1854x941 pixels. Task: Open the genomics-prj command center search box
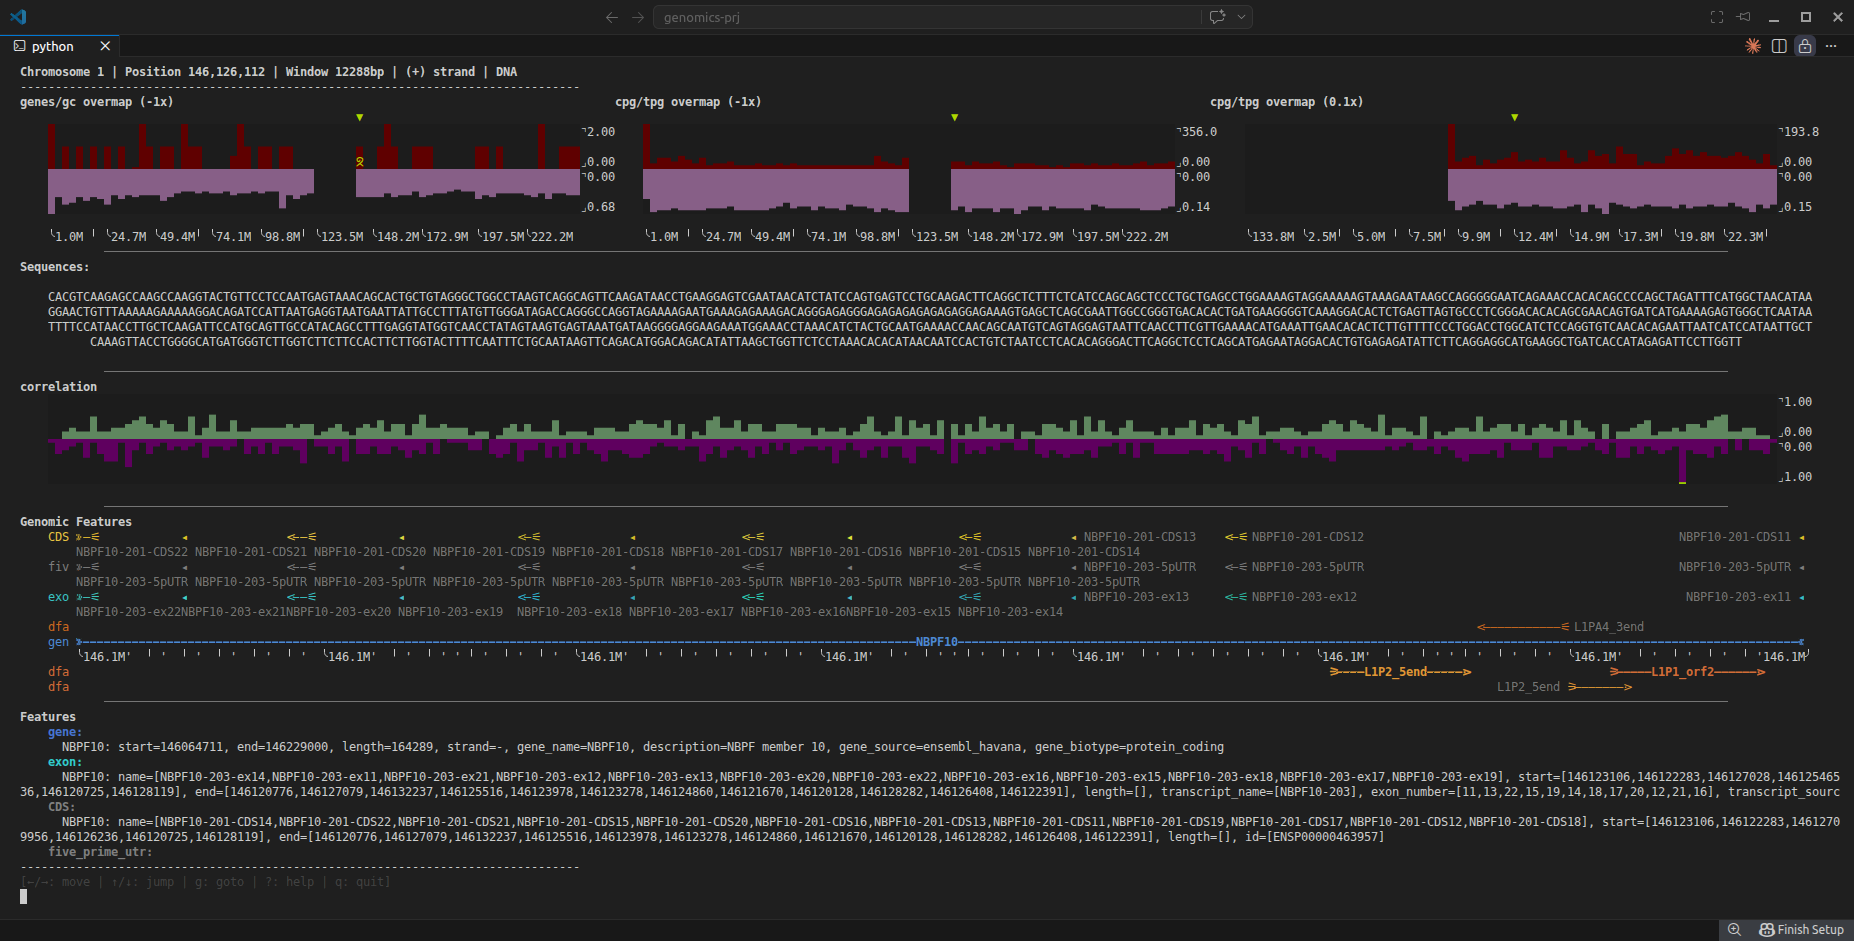[x=926, y=17]
